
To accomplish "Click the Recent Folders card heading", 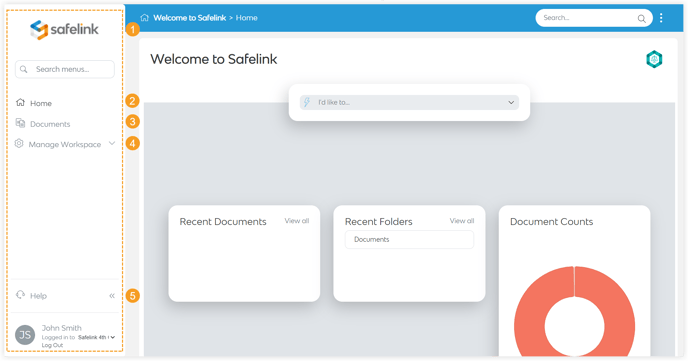I will point(379,222).
